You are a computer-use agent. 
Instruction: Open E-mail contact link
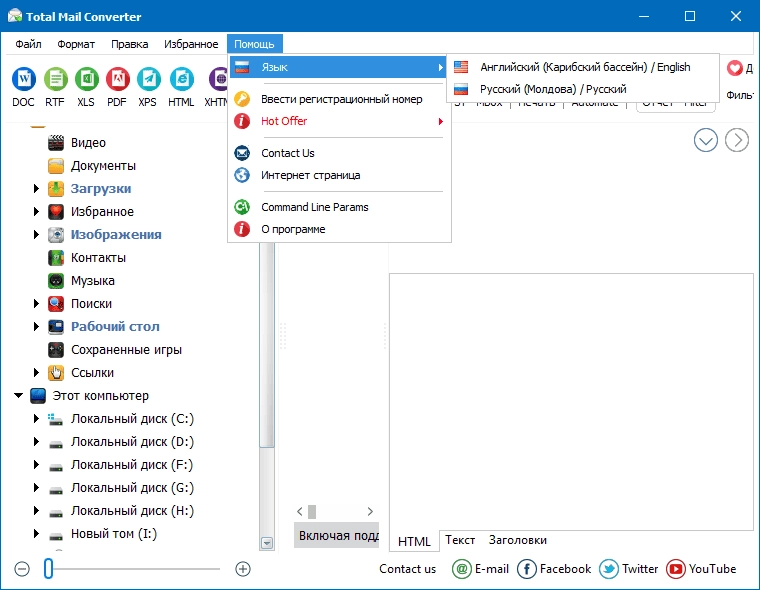coord(480,569)
